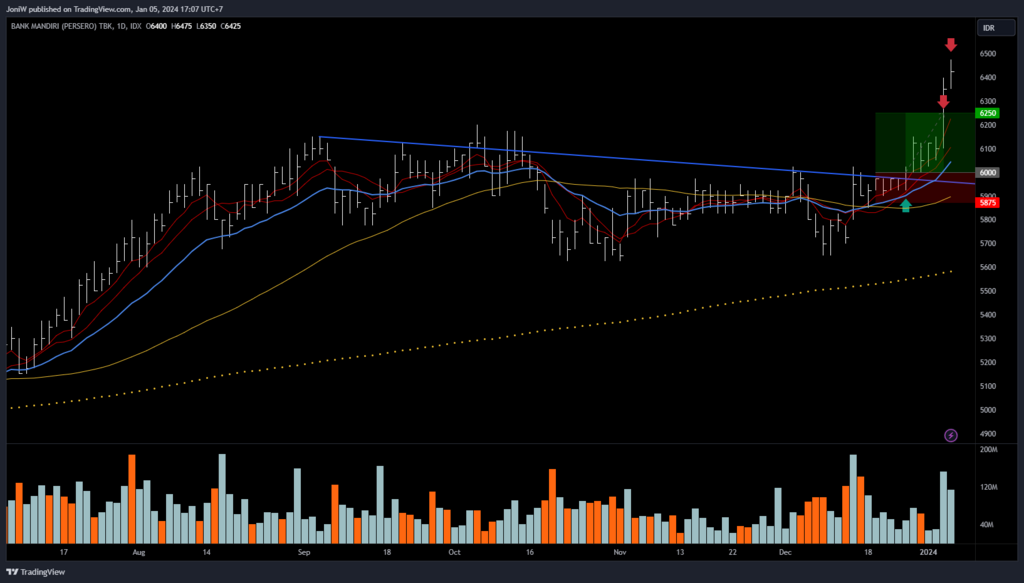Open the IDR currency selector
The image size is (1024, 583).
[x=988, y=28]
